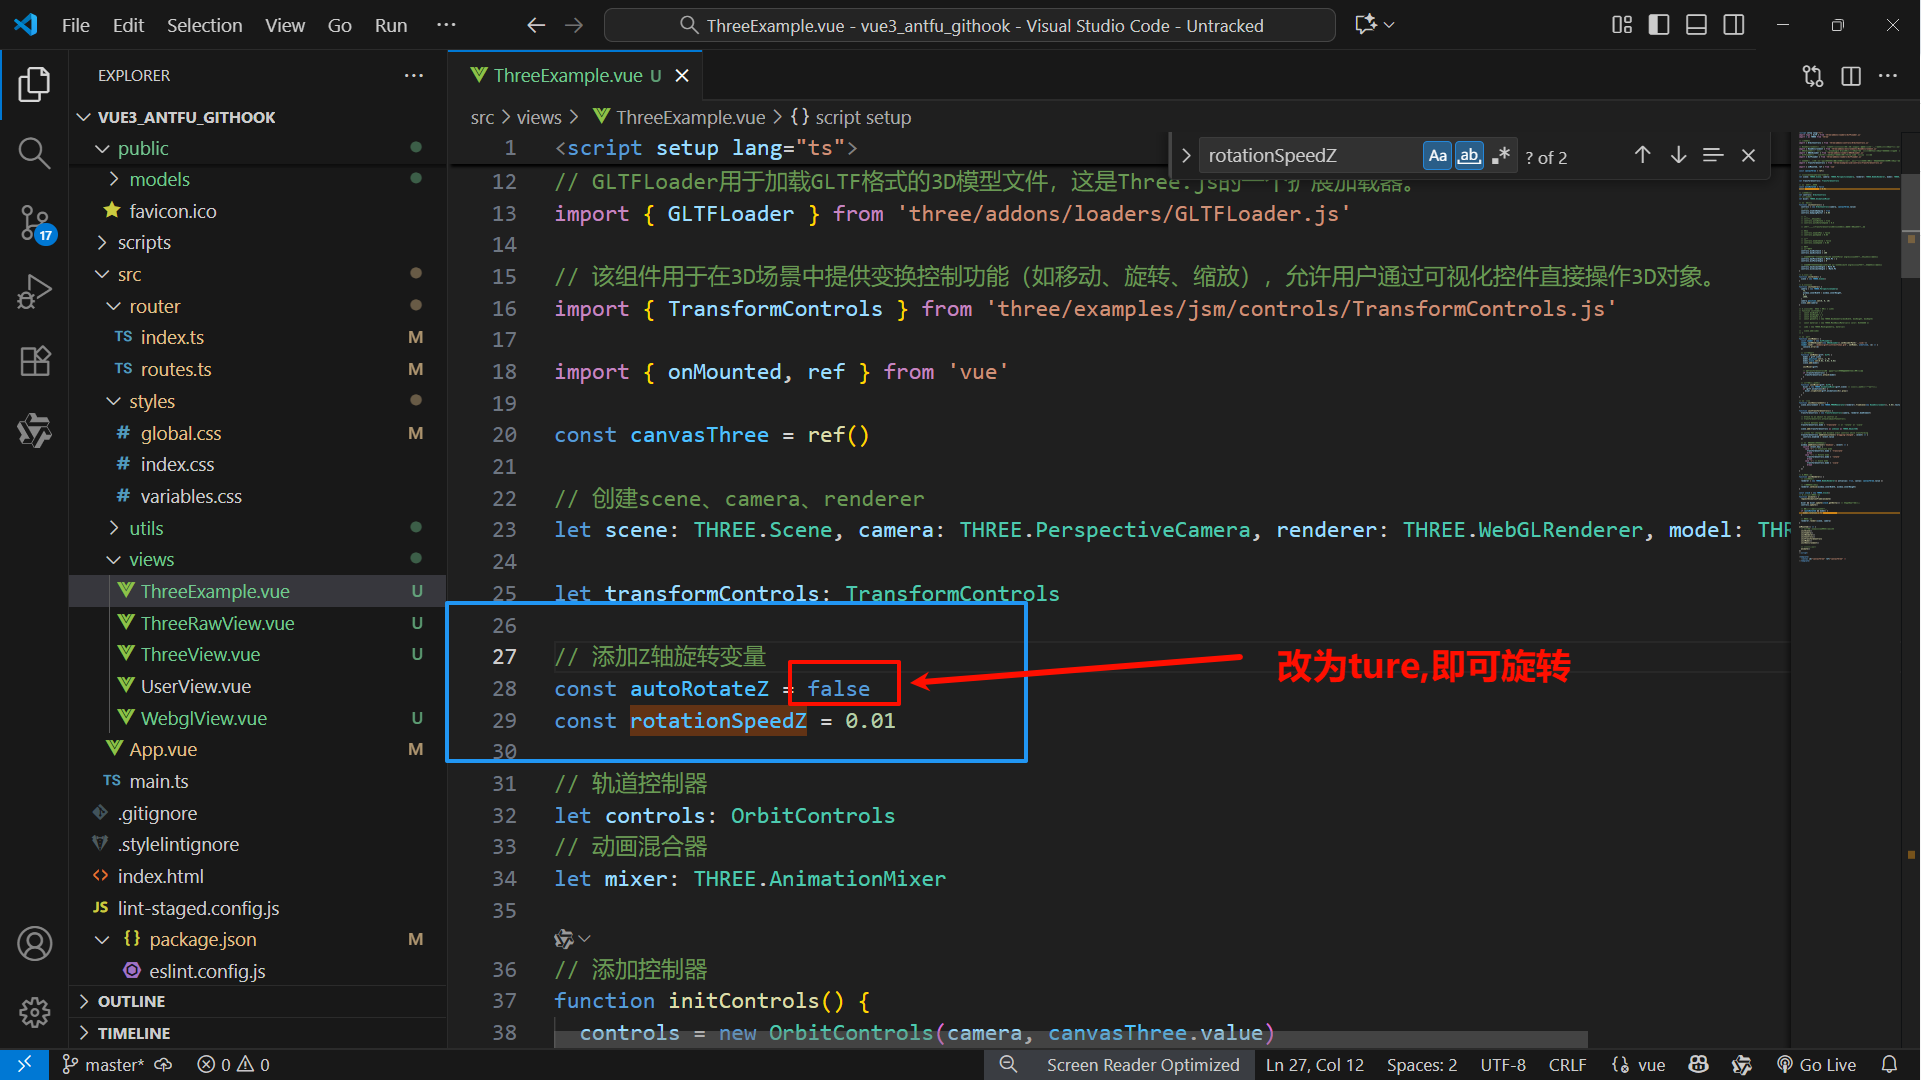Click the editor minimap scrollbar slider
1921x1080 pixels.
coord(1909,205)
